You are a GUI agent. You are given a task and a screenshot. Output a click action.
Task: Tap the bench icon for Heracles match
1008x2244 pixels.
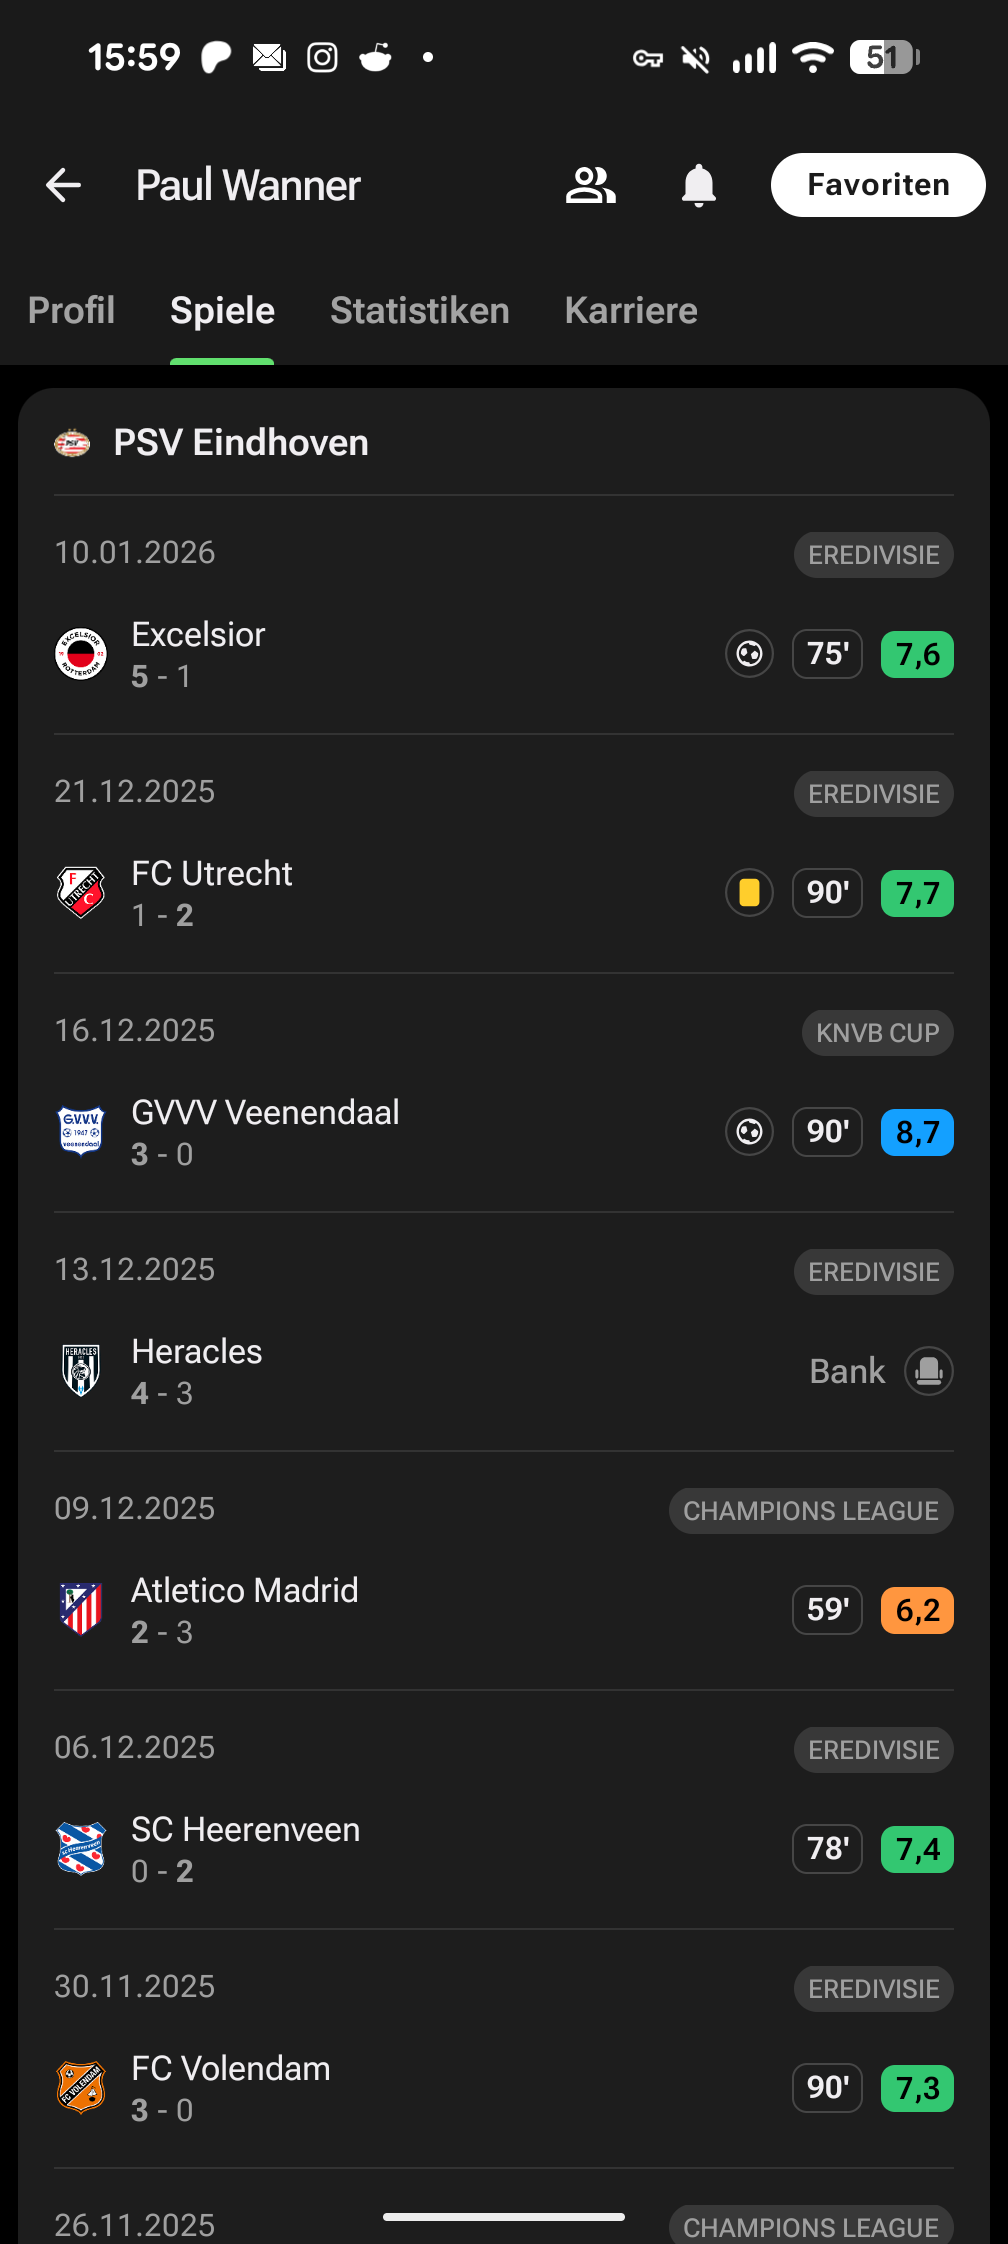(x=929, y=1371)
